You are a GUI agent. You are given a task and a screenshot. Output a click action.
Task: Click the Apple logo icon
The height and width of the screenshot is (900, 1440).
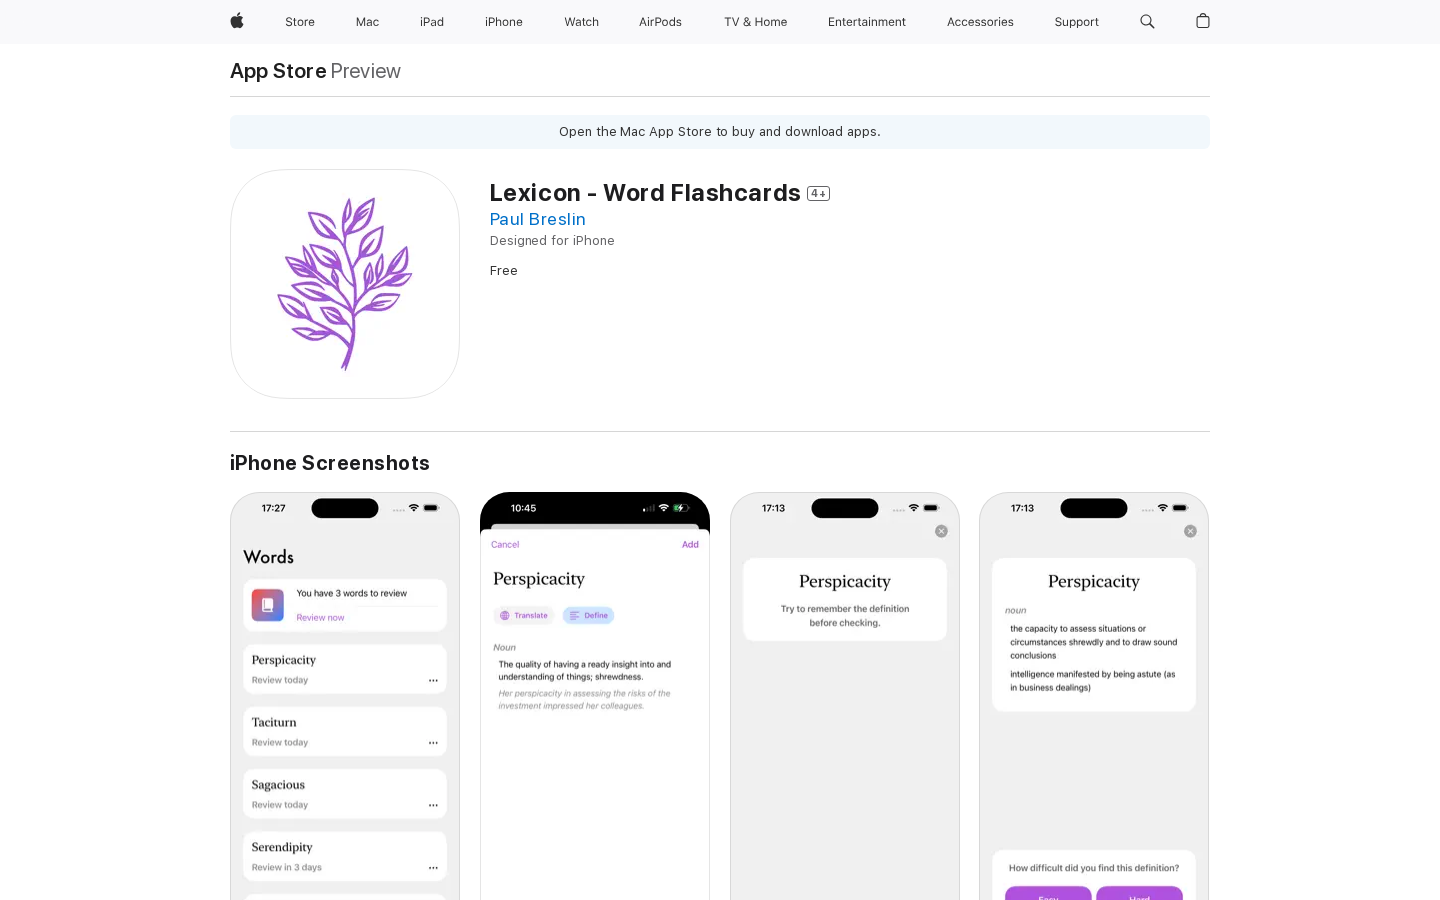[237, 21]
